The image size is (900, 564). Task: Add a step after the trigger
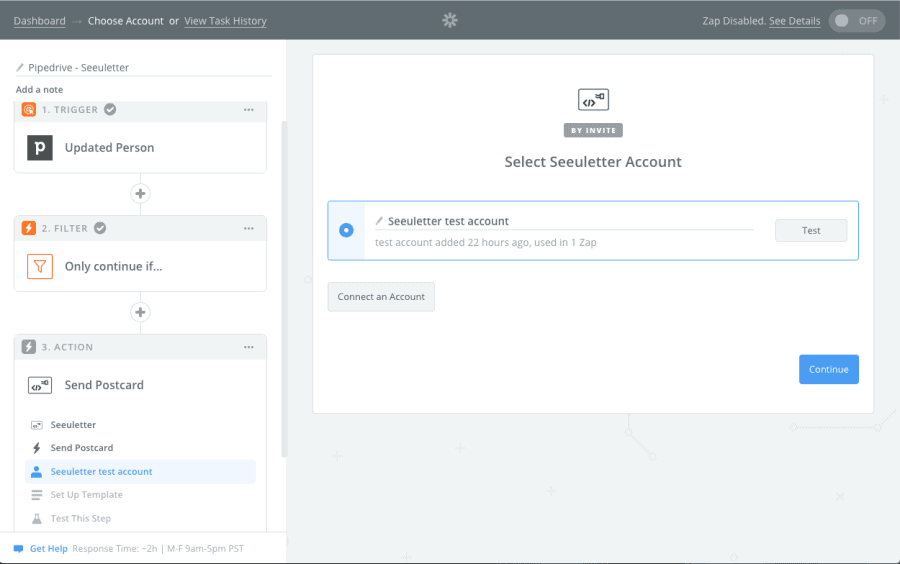point(141,193)
